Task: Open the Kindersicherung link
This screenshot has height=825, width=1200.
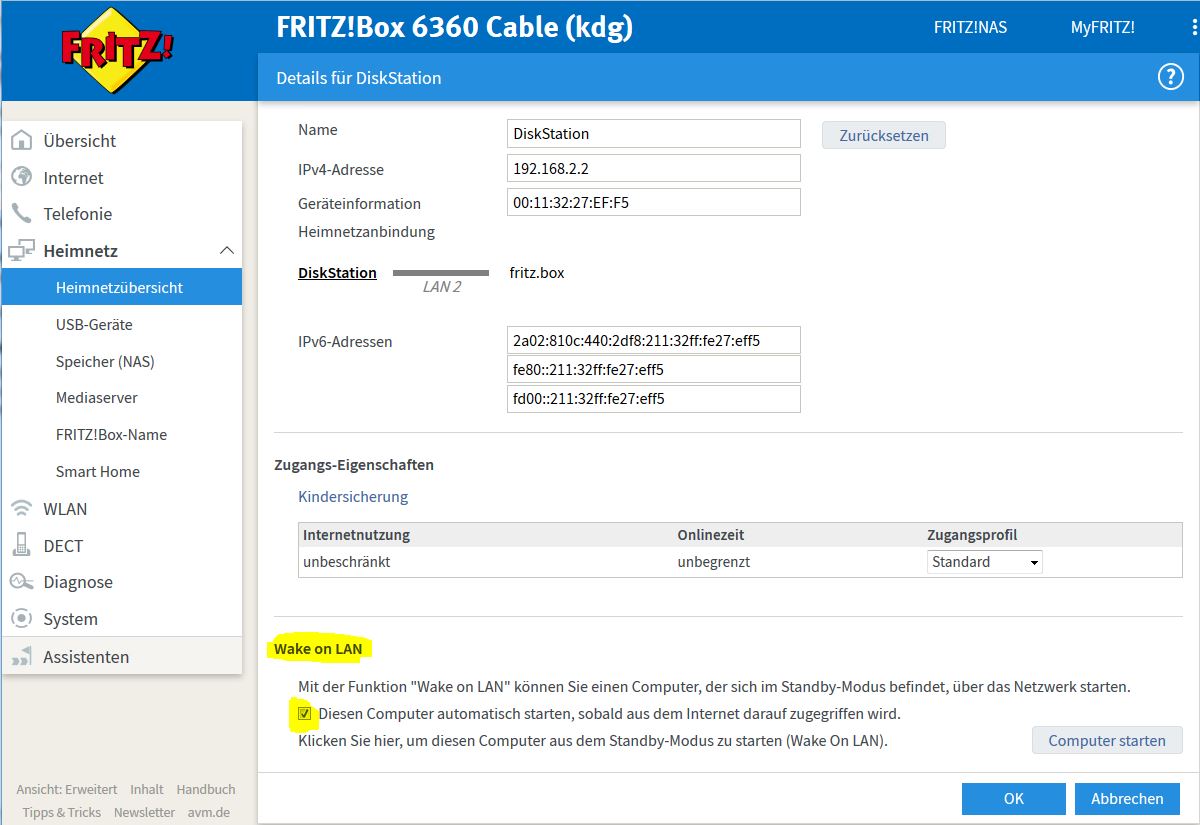Action: pyautogui.click(x=353, y=496)
